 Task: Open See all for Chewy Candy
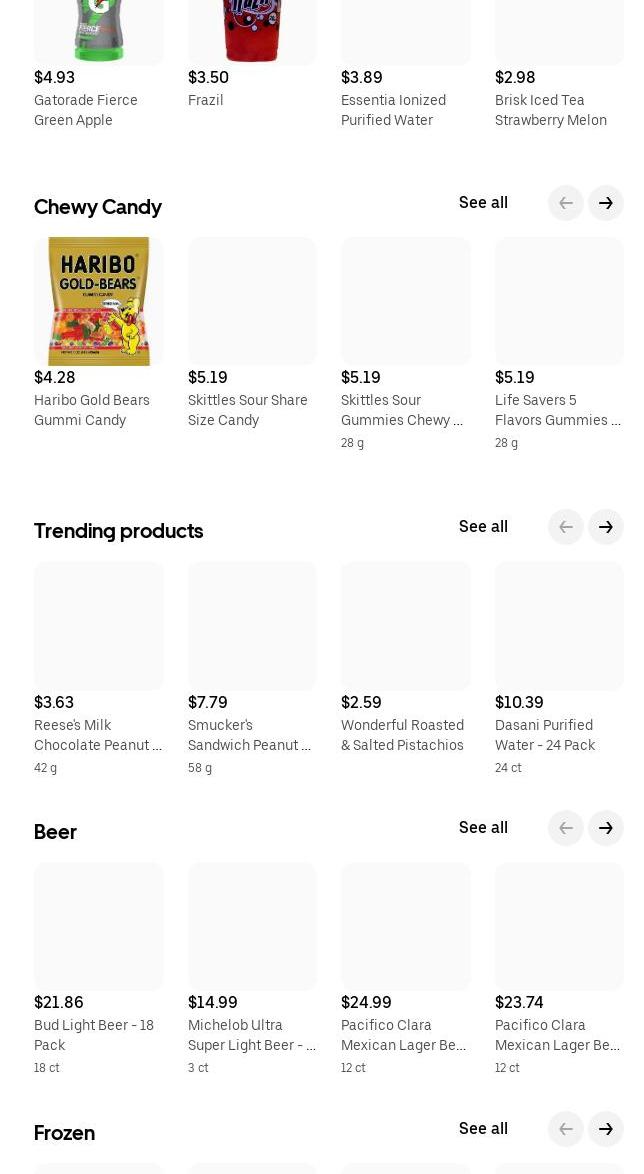(x=483, y=203)
